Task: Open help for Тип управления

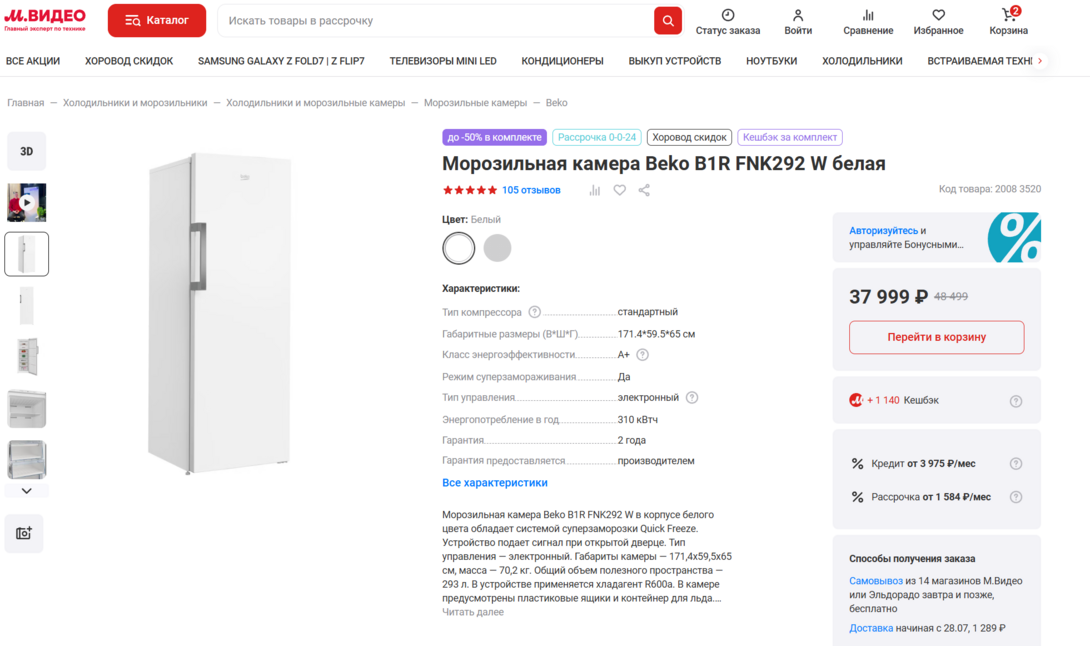Action: [692, 398]
